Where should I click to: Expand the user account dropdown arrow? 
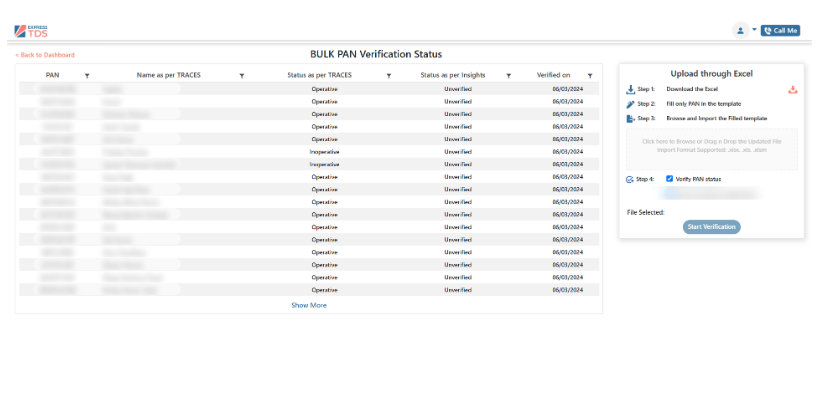754,30
